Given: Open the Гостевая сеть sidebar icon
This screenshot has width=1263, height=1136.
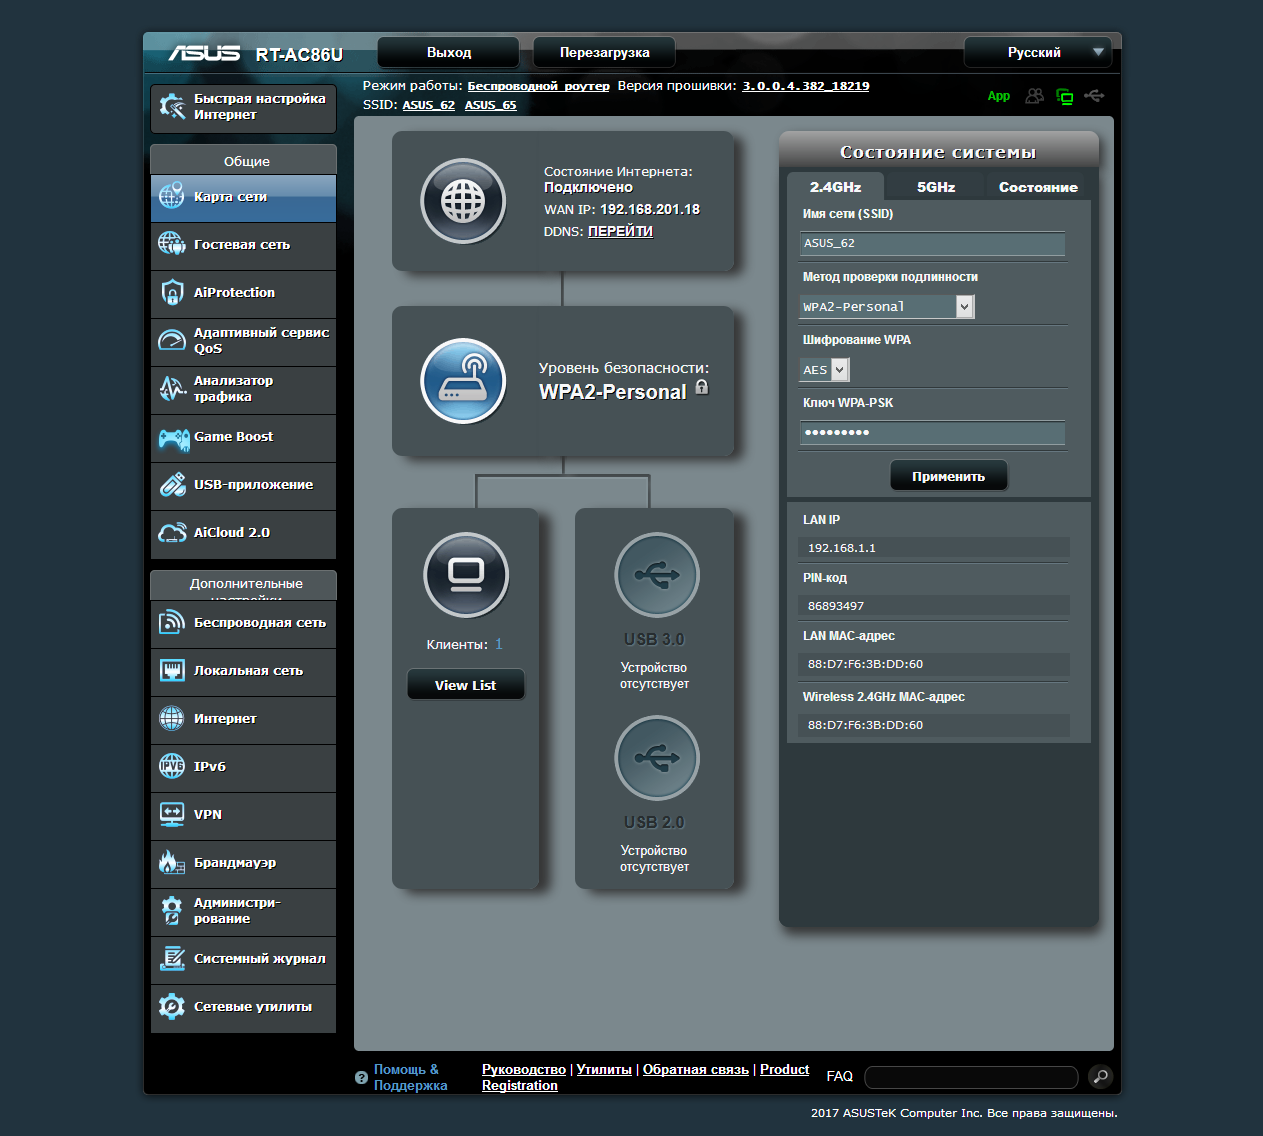Looking at the screenshot, I should (172, 244).
